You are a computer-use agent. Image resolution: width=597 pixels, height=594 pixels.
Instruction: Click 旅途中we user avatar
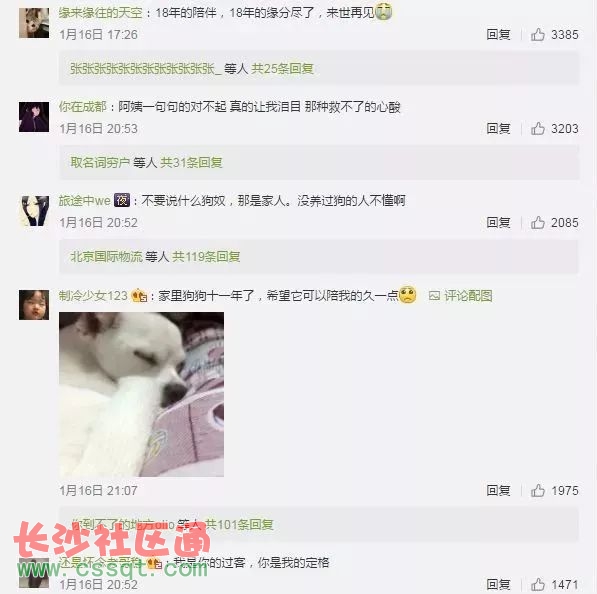tap(34, 211)
